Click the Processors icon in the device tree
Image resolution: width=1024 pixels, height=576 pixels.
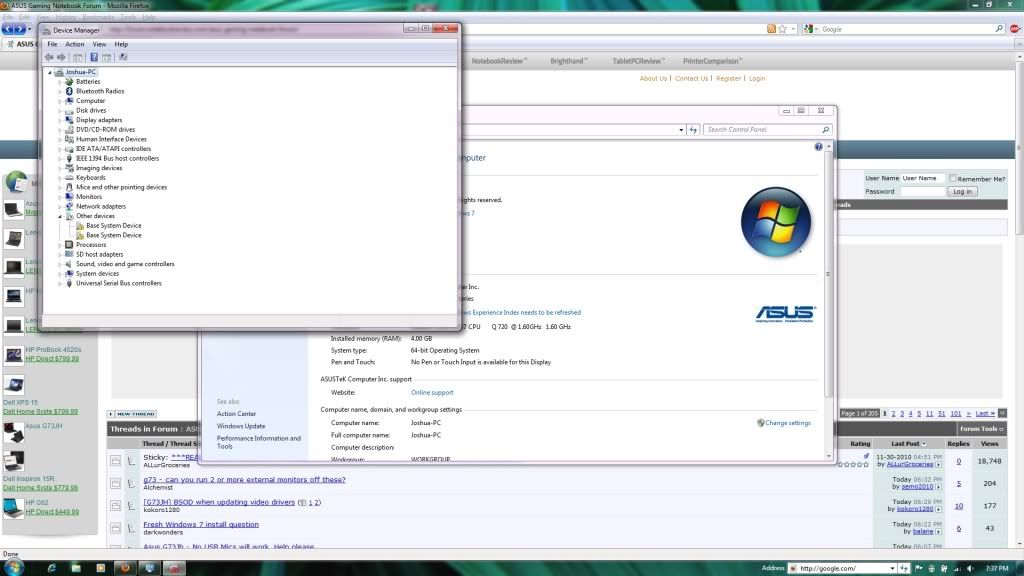(x=69, y=245)
